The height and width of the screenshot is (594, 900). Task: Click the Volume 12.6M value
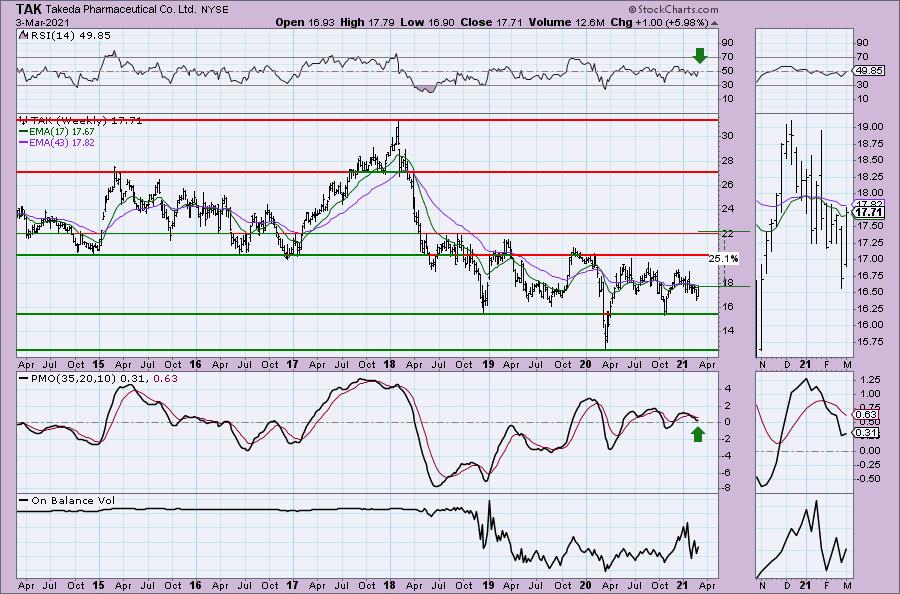click(567, 22)
